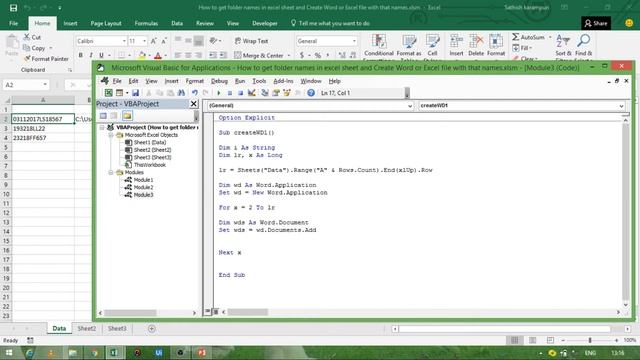Open the Name Box A2 dropdown
Viewport: 640px width, 360px height.
pyautogui.click(x=45, y=85)
